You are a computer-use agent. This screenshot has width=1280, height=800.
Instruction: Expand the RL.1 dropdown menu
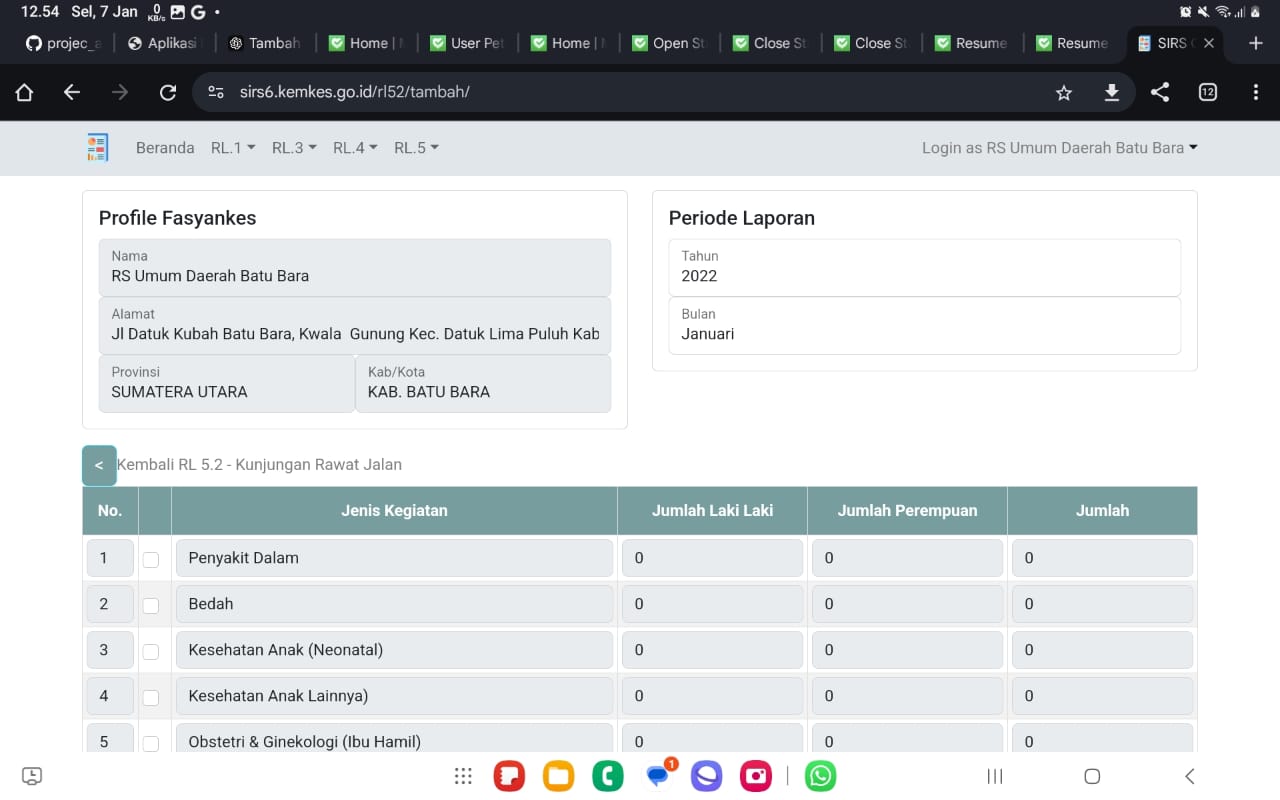point(233,147)
